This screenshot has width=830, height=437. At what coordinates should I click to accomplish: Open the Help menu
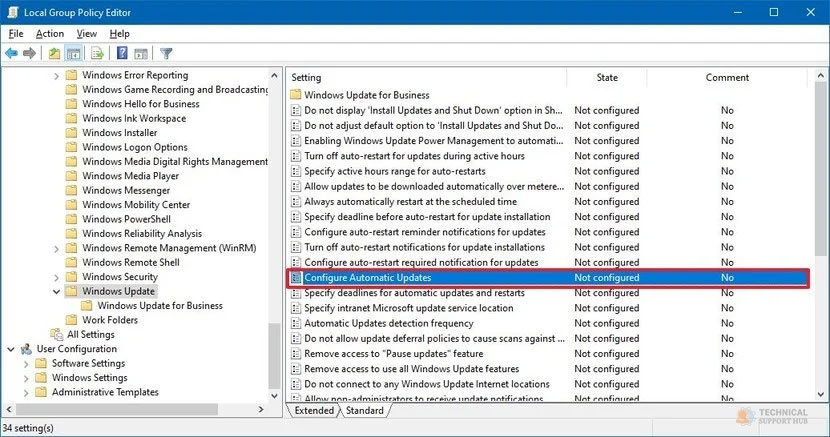120,34
